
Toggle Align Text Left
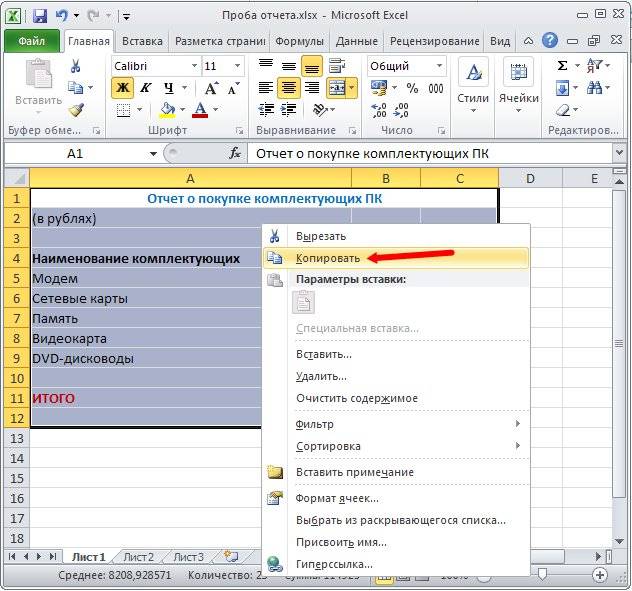point(266,87)
